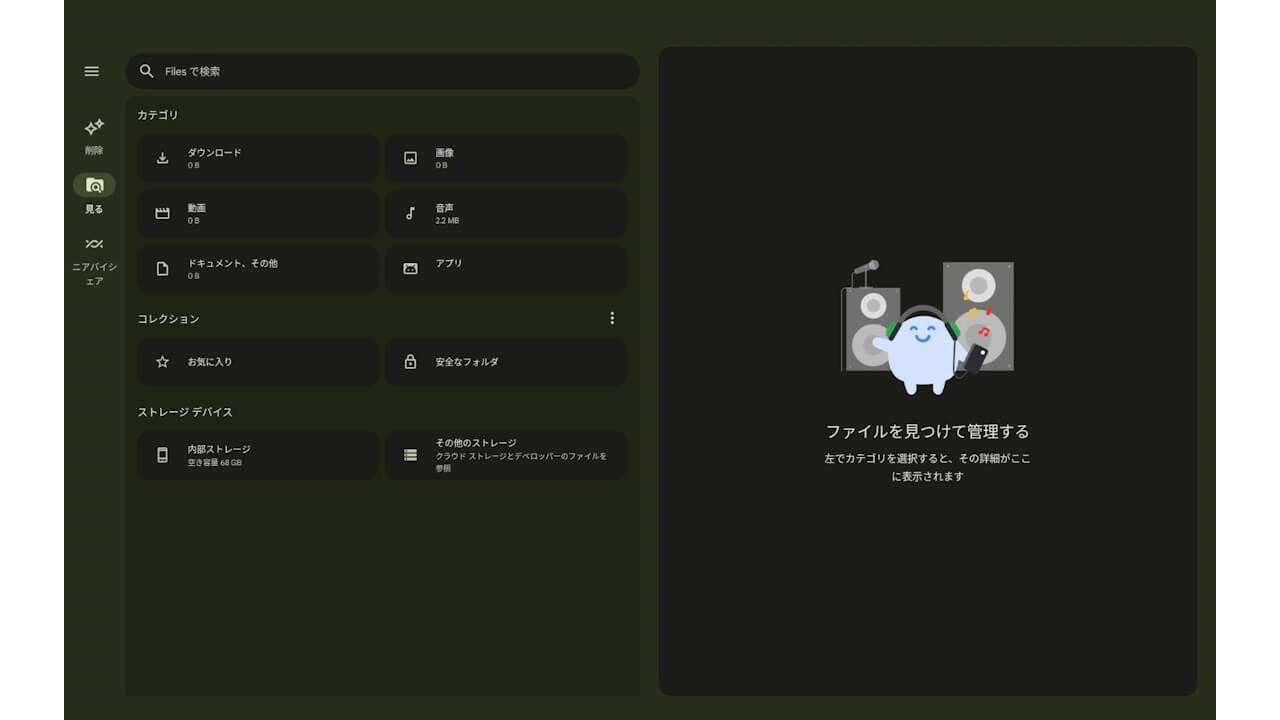Open お気に入り via the star icon
This screenshot has width=1280, height=720.
[162, 362]
